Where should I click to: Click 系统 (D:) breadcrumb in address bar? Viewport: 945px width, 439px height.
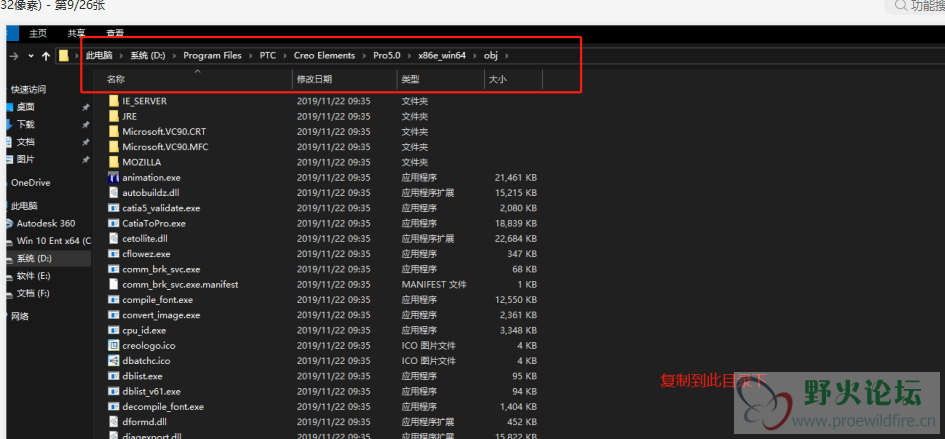[x=148, y=55]
